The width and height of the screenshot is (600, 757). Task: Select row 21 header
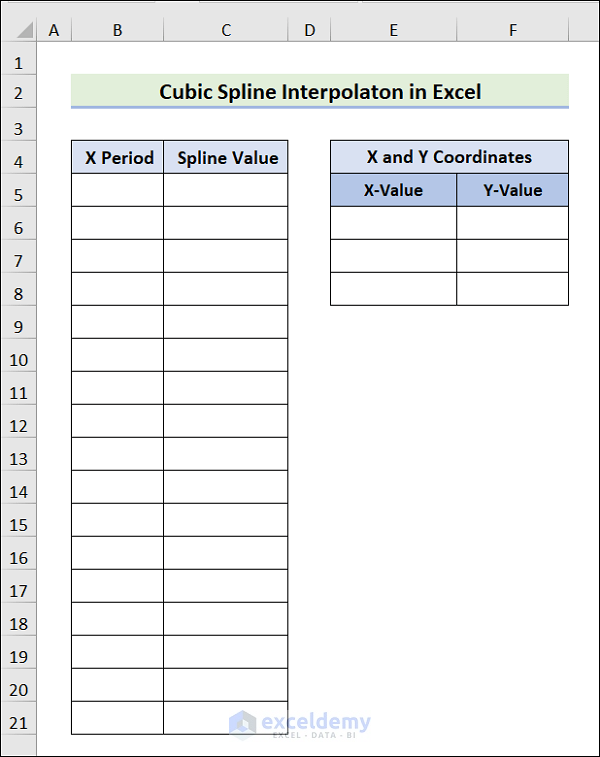[18, 722]
